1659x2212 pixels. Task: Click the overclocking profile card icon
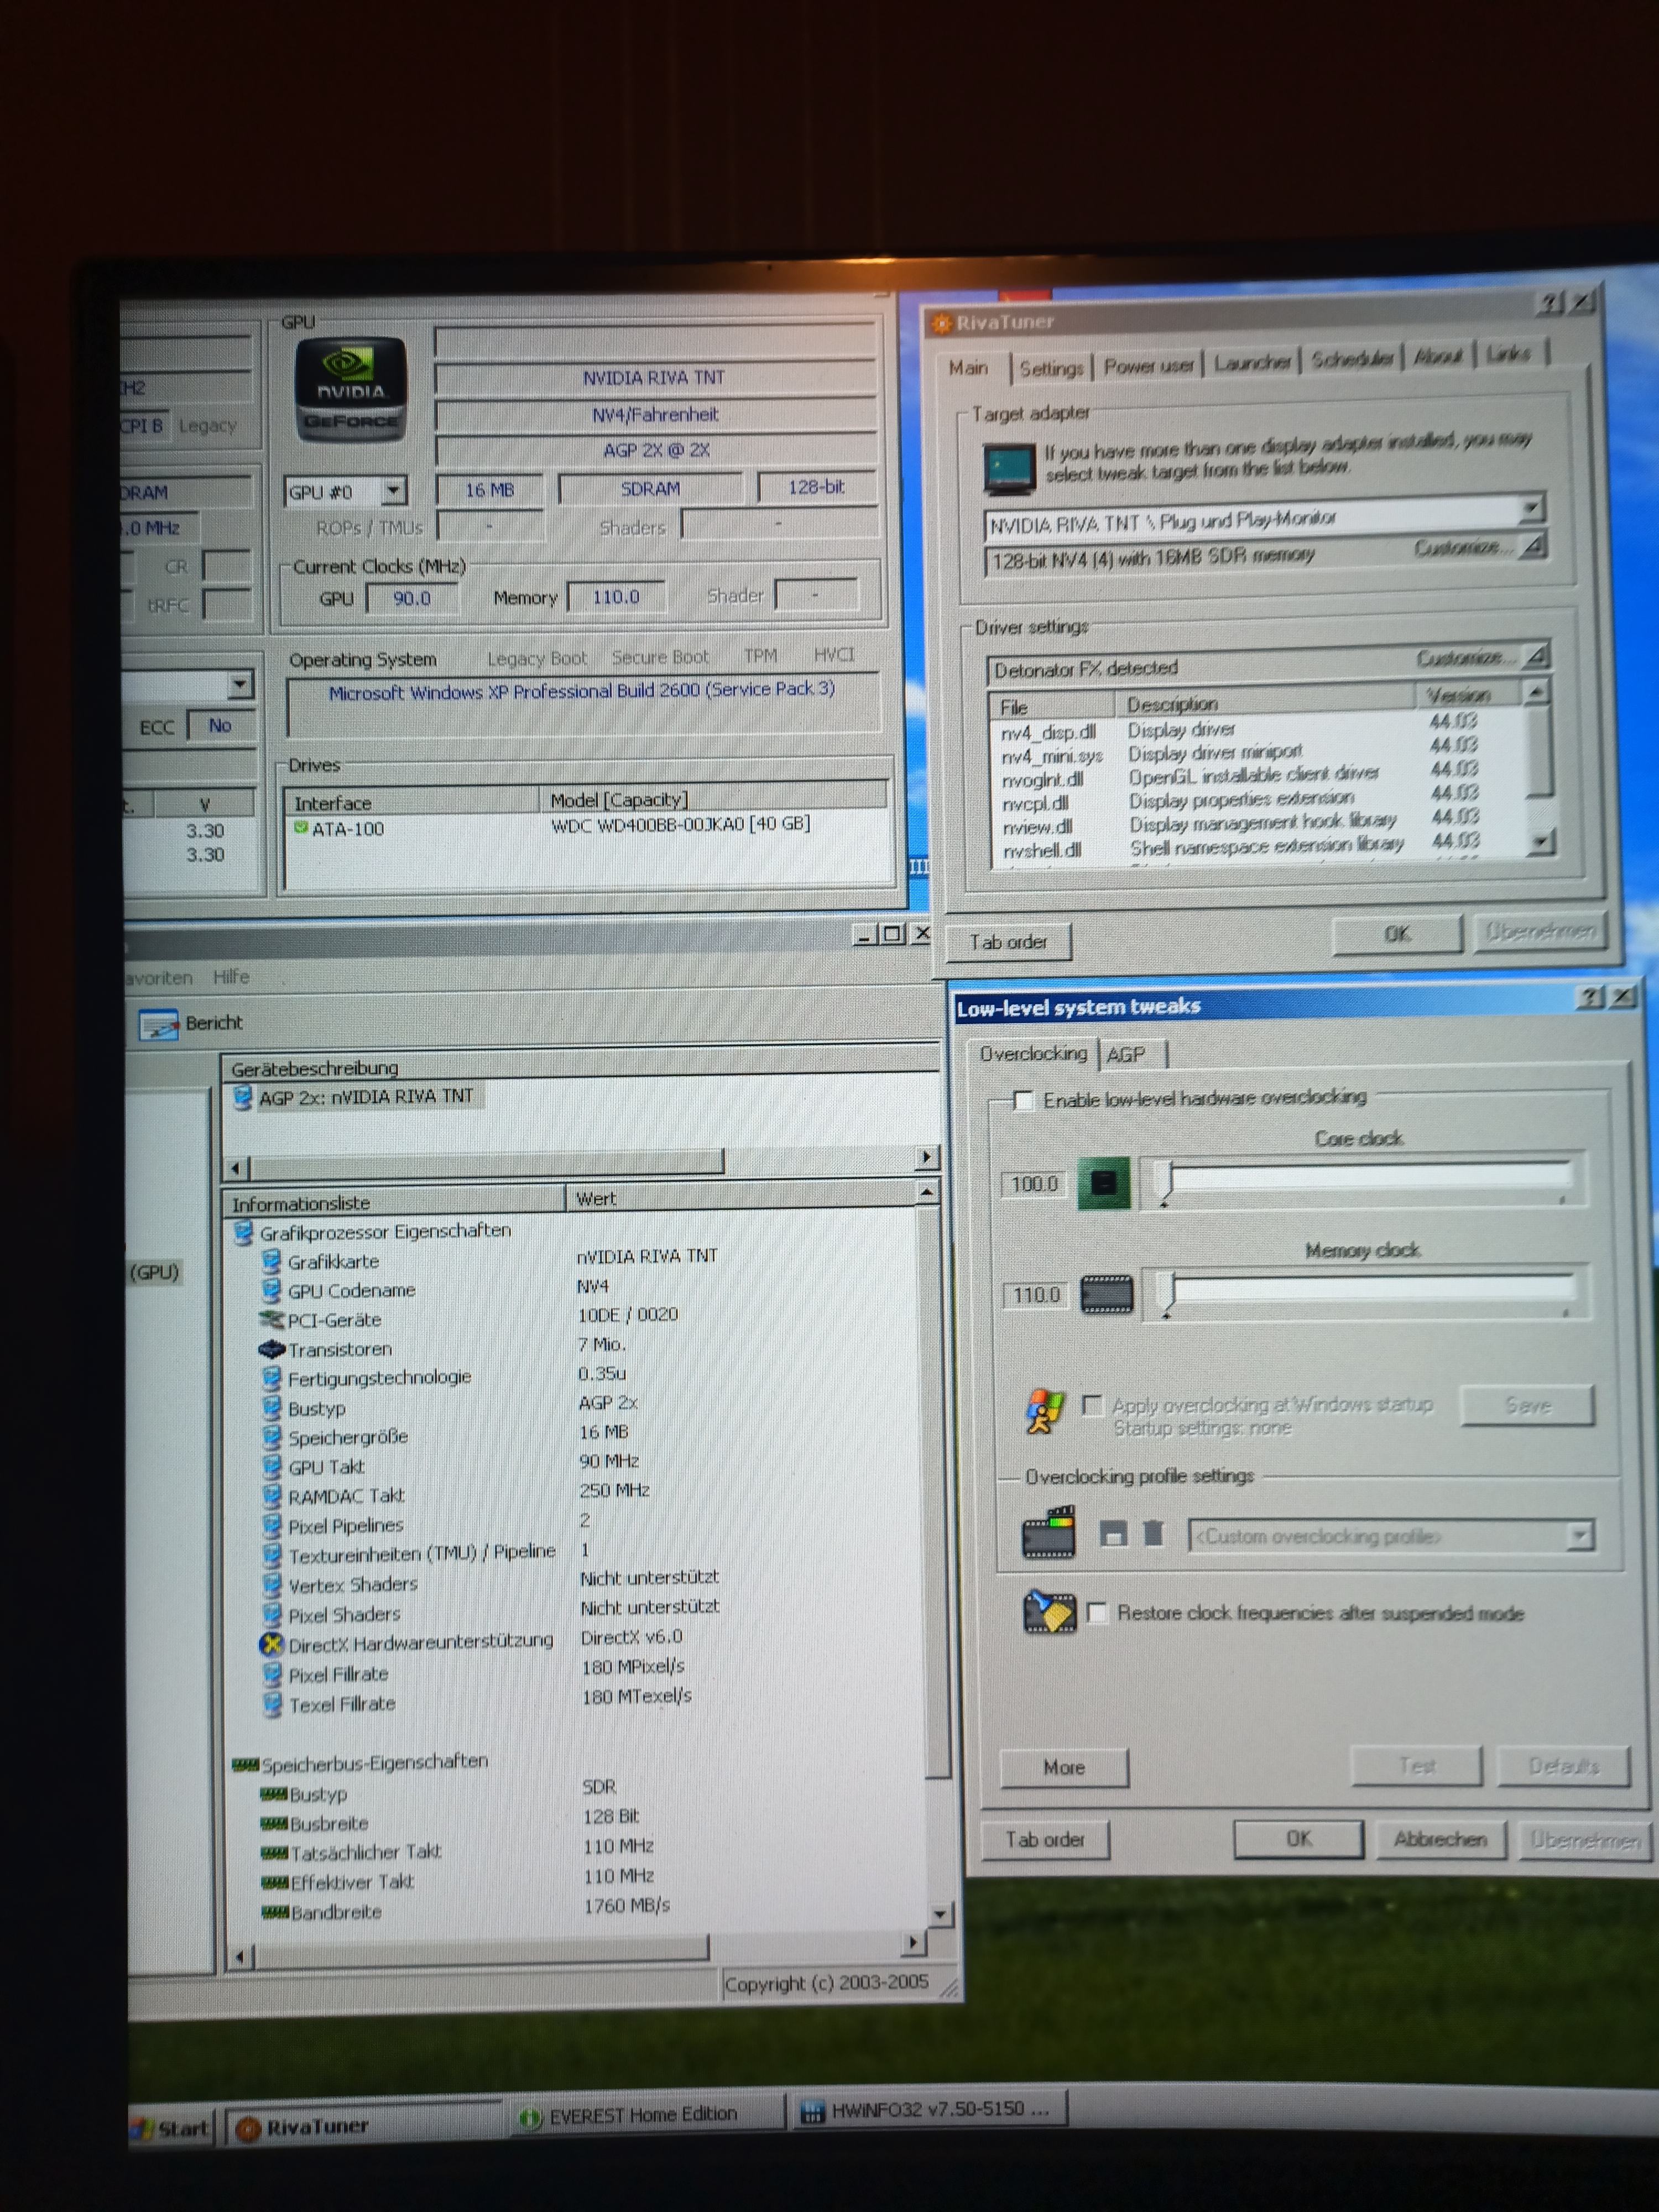1048,1533
